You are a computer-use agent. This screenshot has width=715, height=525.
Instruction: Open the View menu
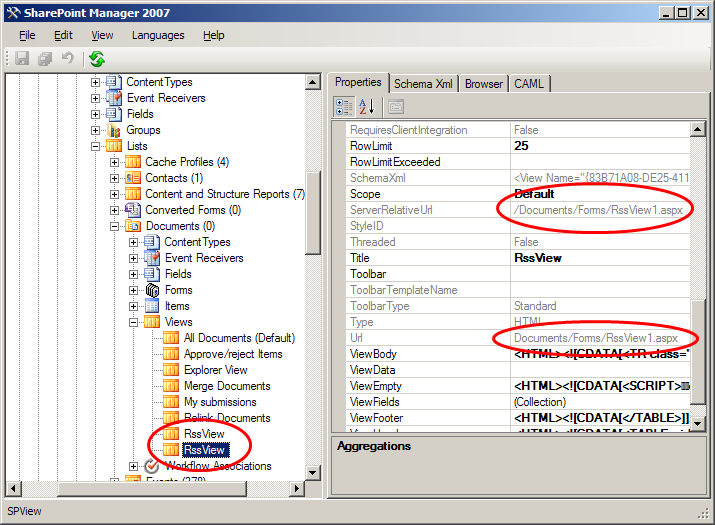pos(102,35)
